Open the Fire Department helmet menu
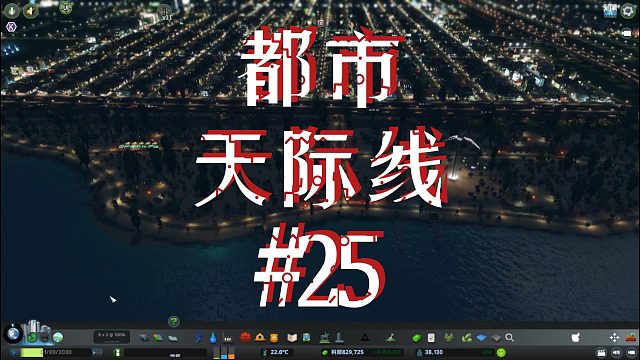The height and width of the screenshot is (360, 640). click(260, 338)
